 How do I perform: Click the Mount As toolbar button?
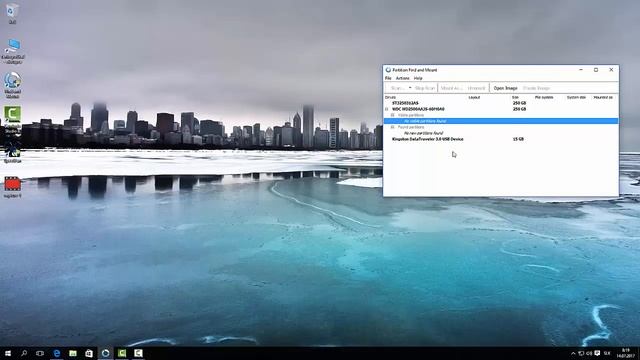point(451,88)
